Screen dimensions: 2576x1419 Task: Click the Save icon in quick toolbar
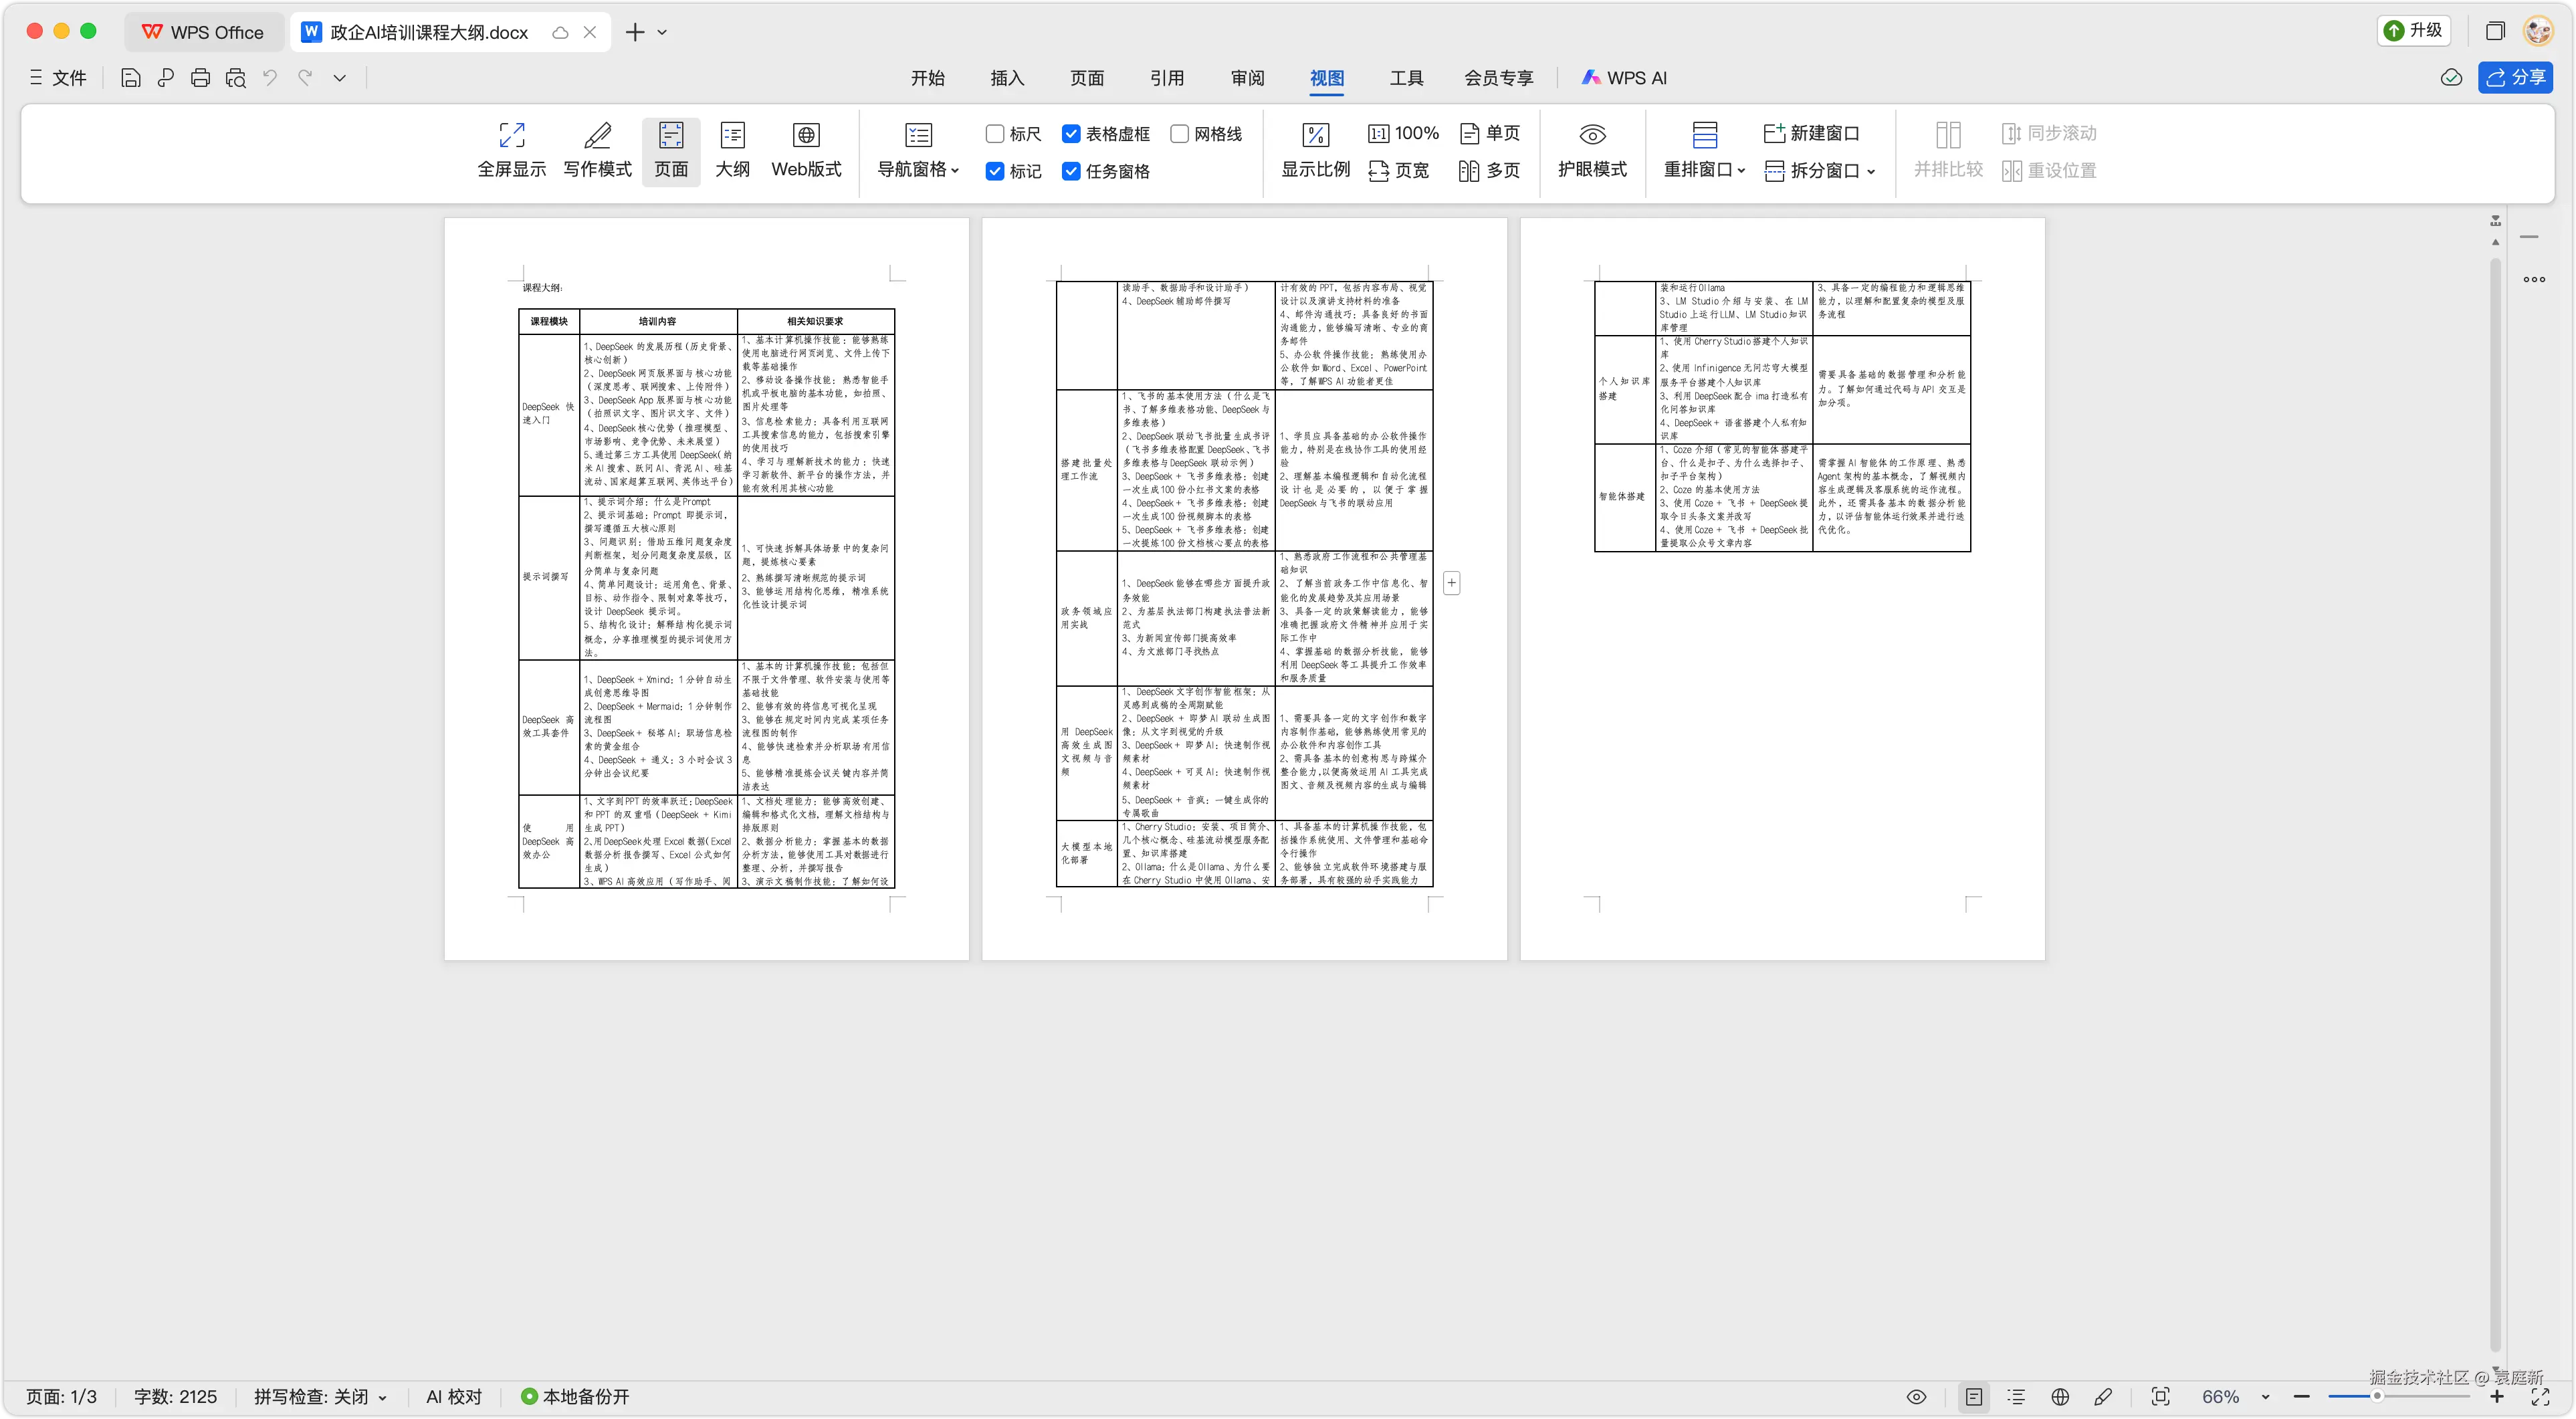[131, 78]
